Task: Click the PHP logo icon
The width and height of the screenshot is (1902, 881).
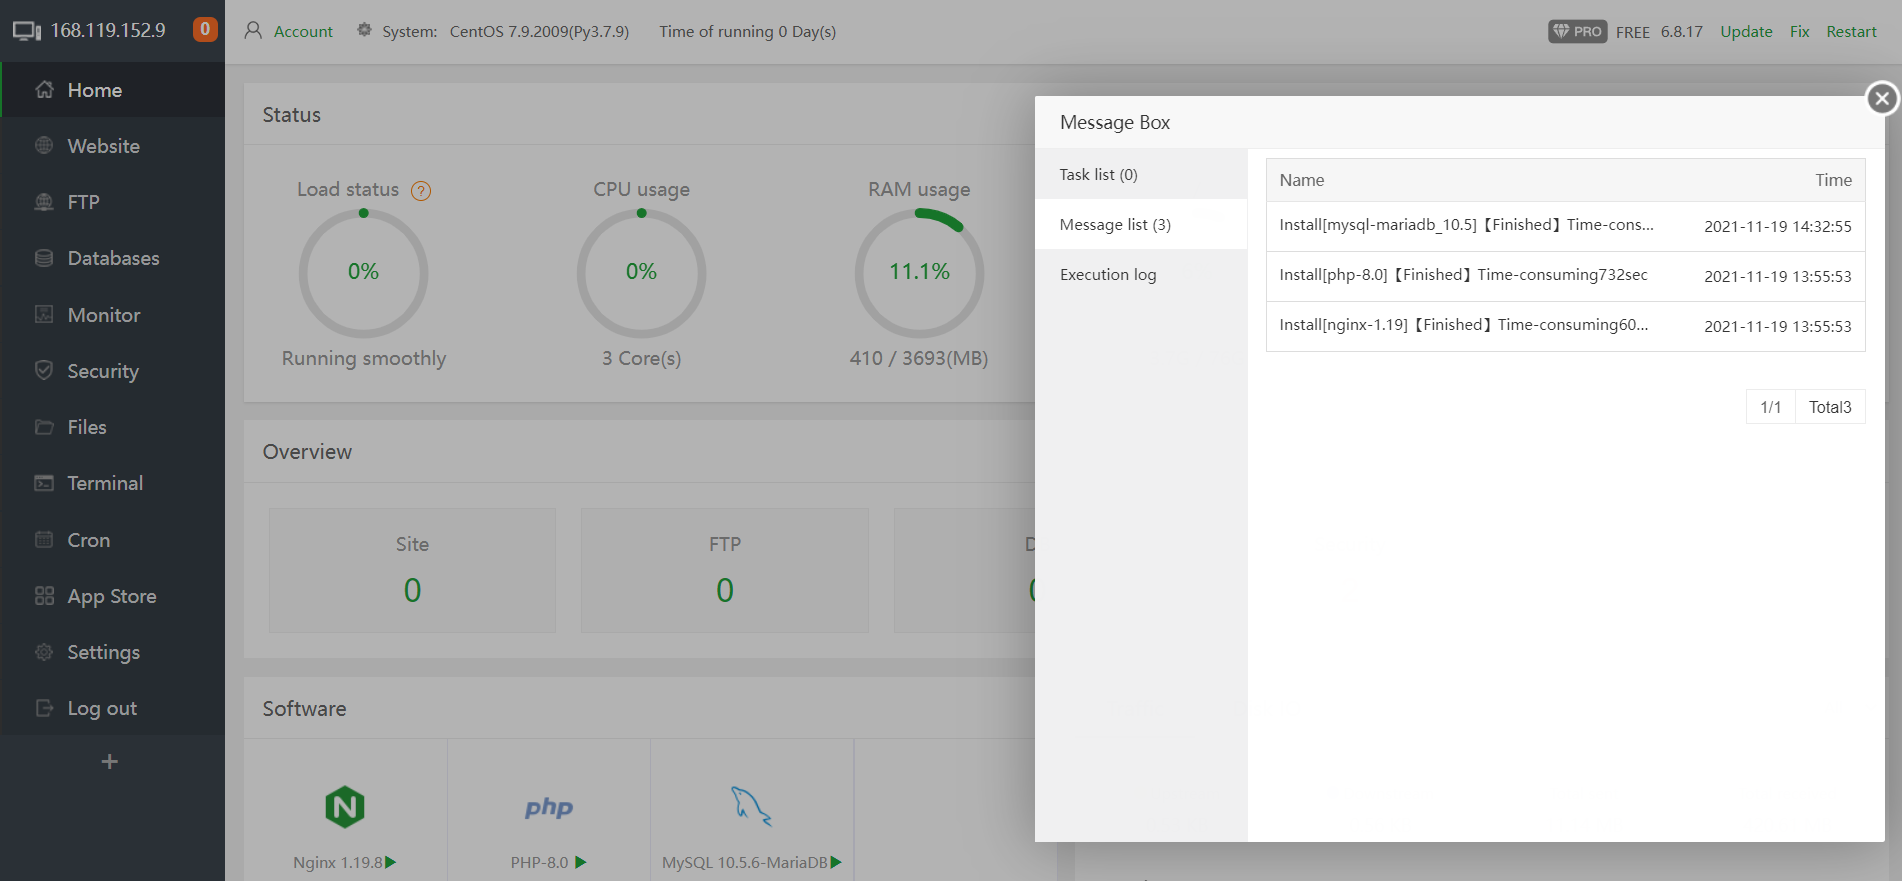Action: 549,807
